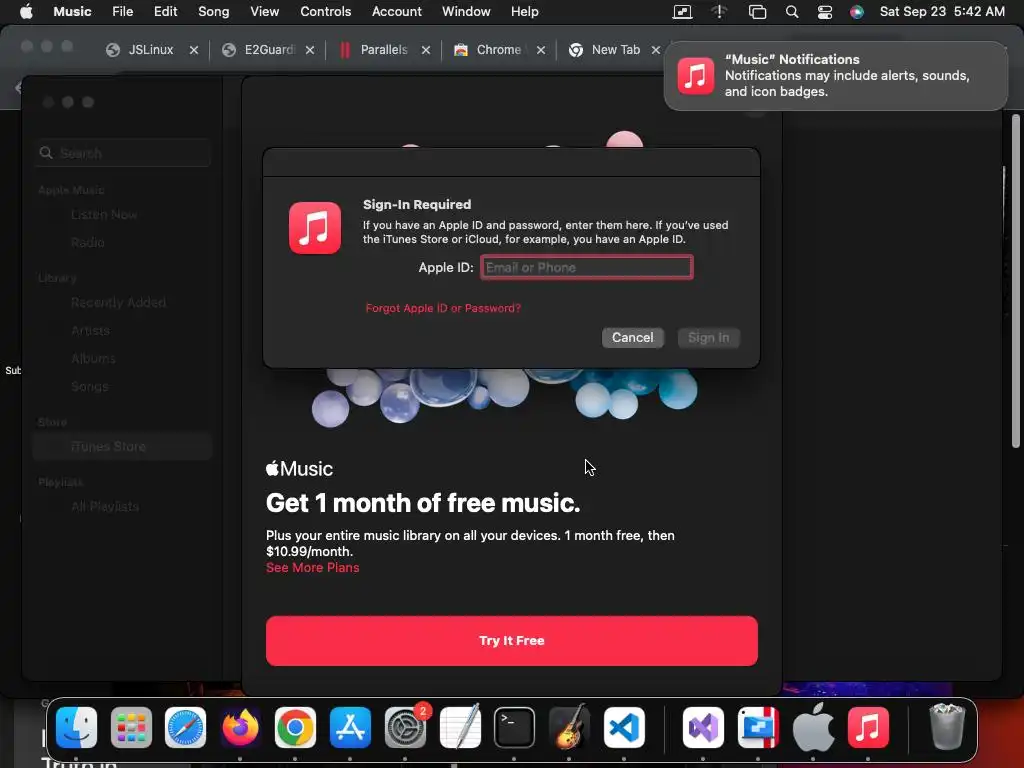Open the Song menu
The height and width of the screenshot is (768, 1024).
click(x=214, y=11)
